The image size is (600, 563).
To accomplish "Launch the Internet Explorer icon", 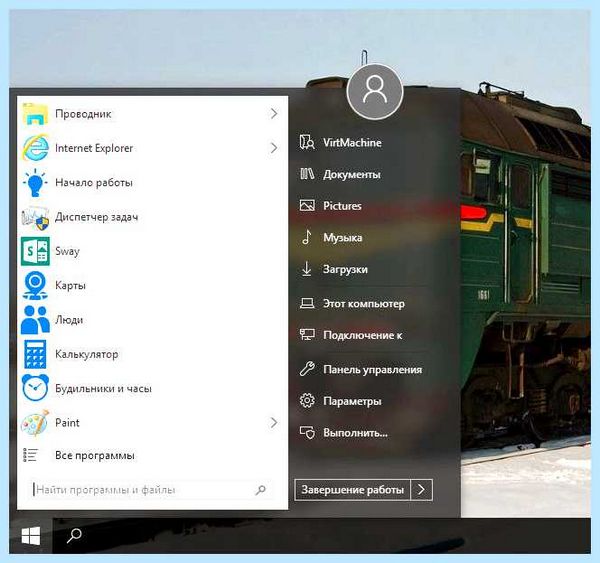I will pyautogui.click(x=35, y=148).
